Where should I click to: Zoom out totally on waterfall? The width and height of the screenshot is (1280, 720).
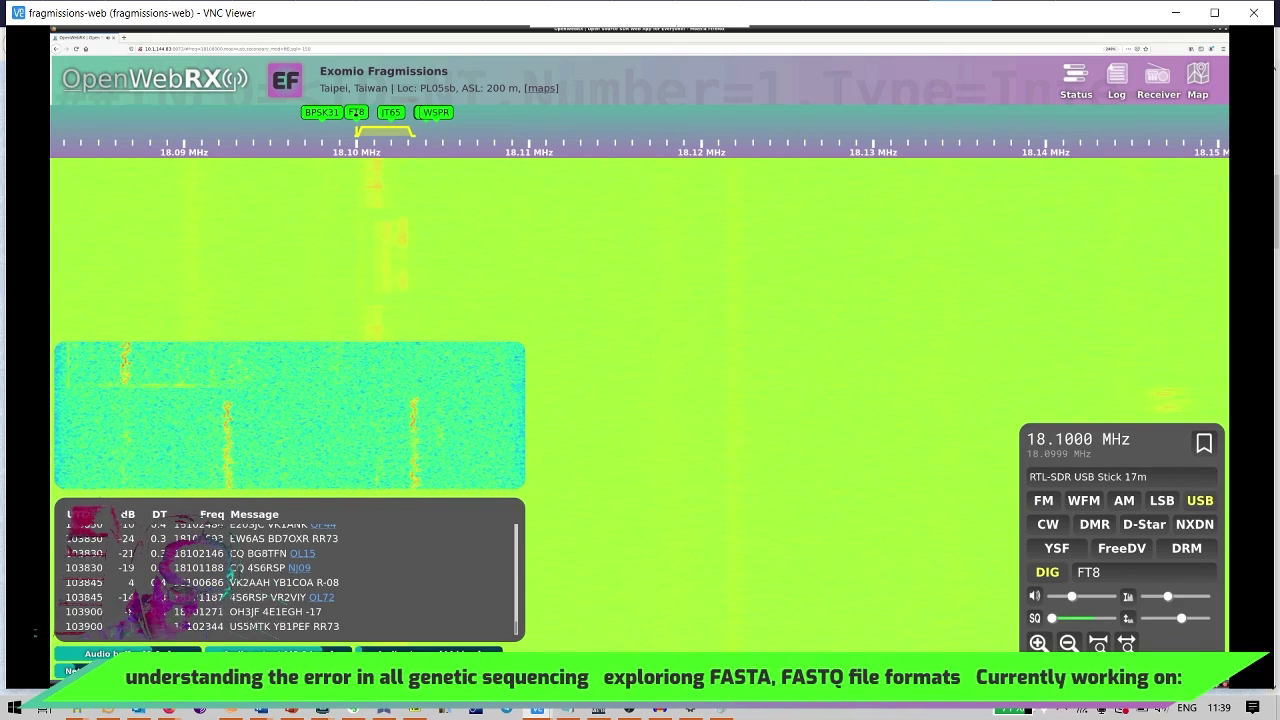coord(1127,644)
